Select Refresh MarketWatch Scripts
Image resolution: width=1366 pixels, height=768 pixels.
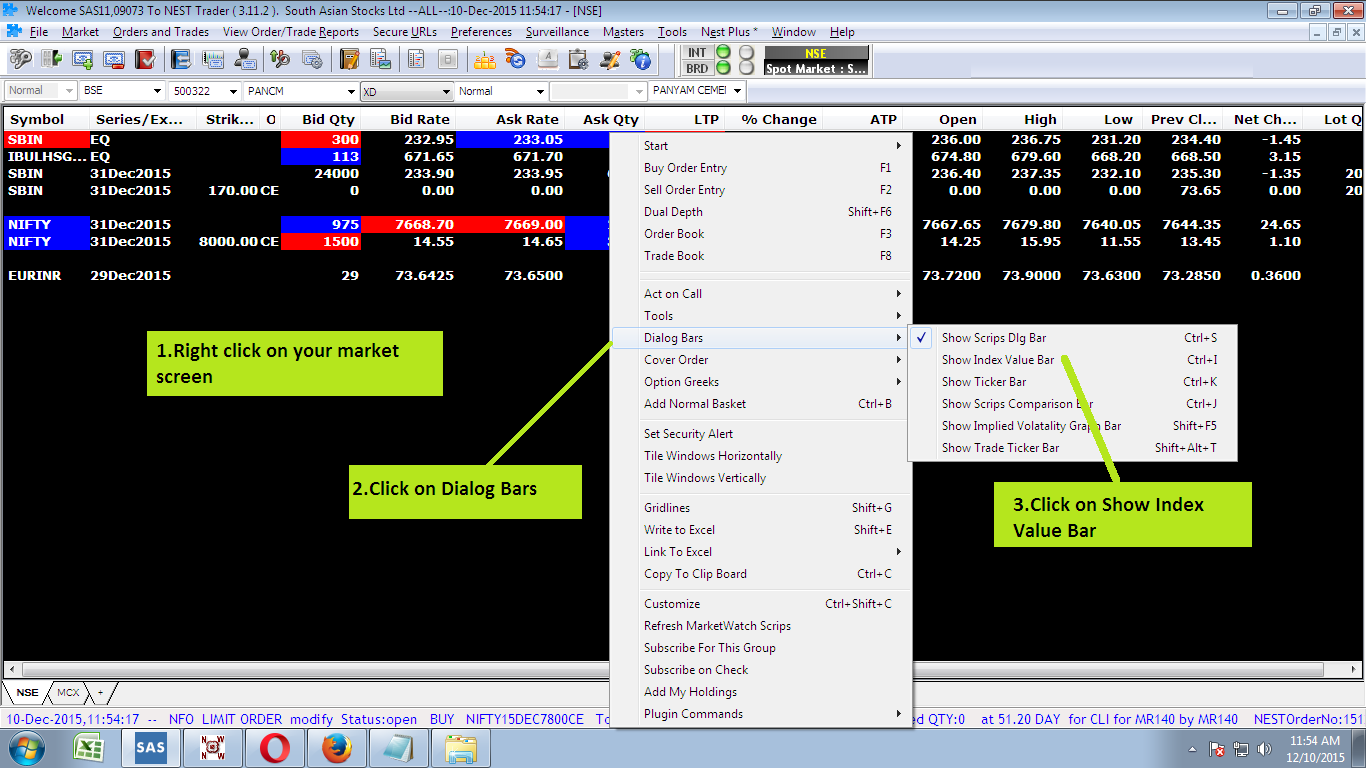pos(761,626)
